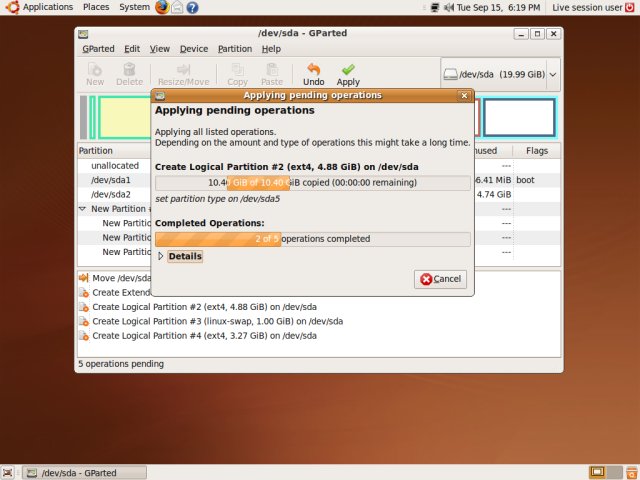Click the workspace switcher first workspace
Viewport: 640px width, 480px height.
pos(597,472)
